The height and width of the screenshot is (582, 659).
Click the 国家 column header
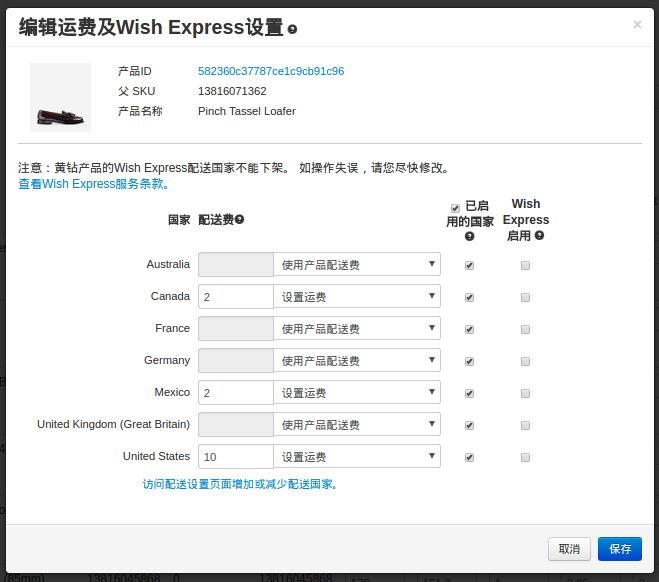pyautogui.click(x=179, y=220)
